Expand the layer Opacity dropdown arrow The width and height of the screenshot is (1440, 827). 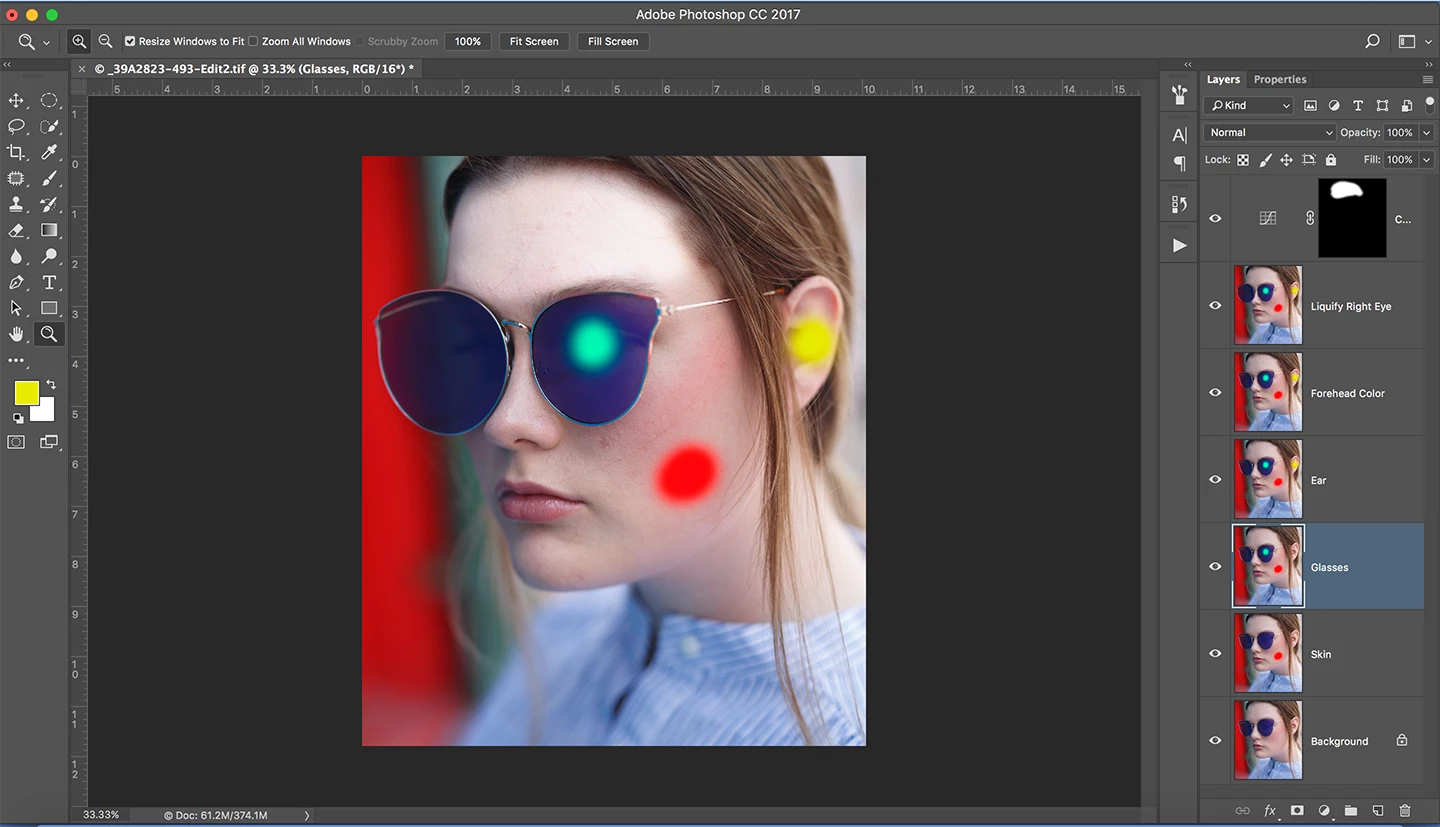coord(1426,133)
